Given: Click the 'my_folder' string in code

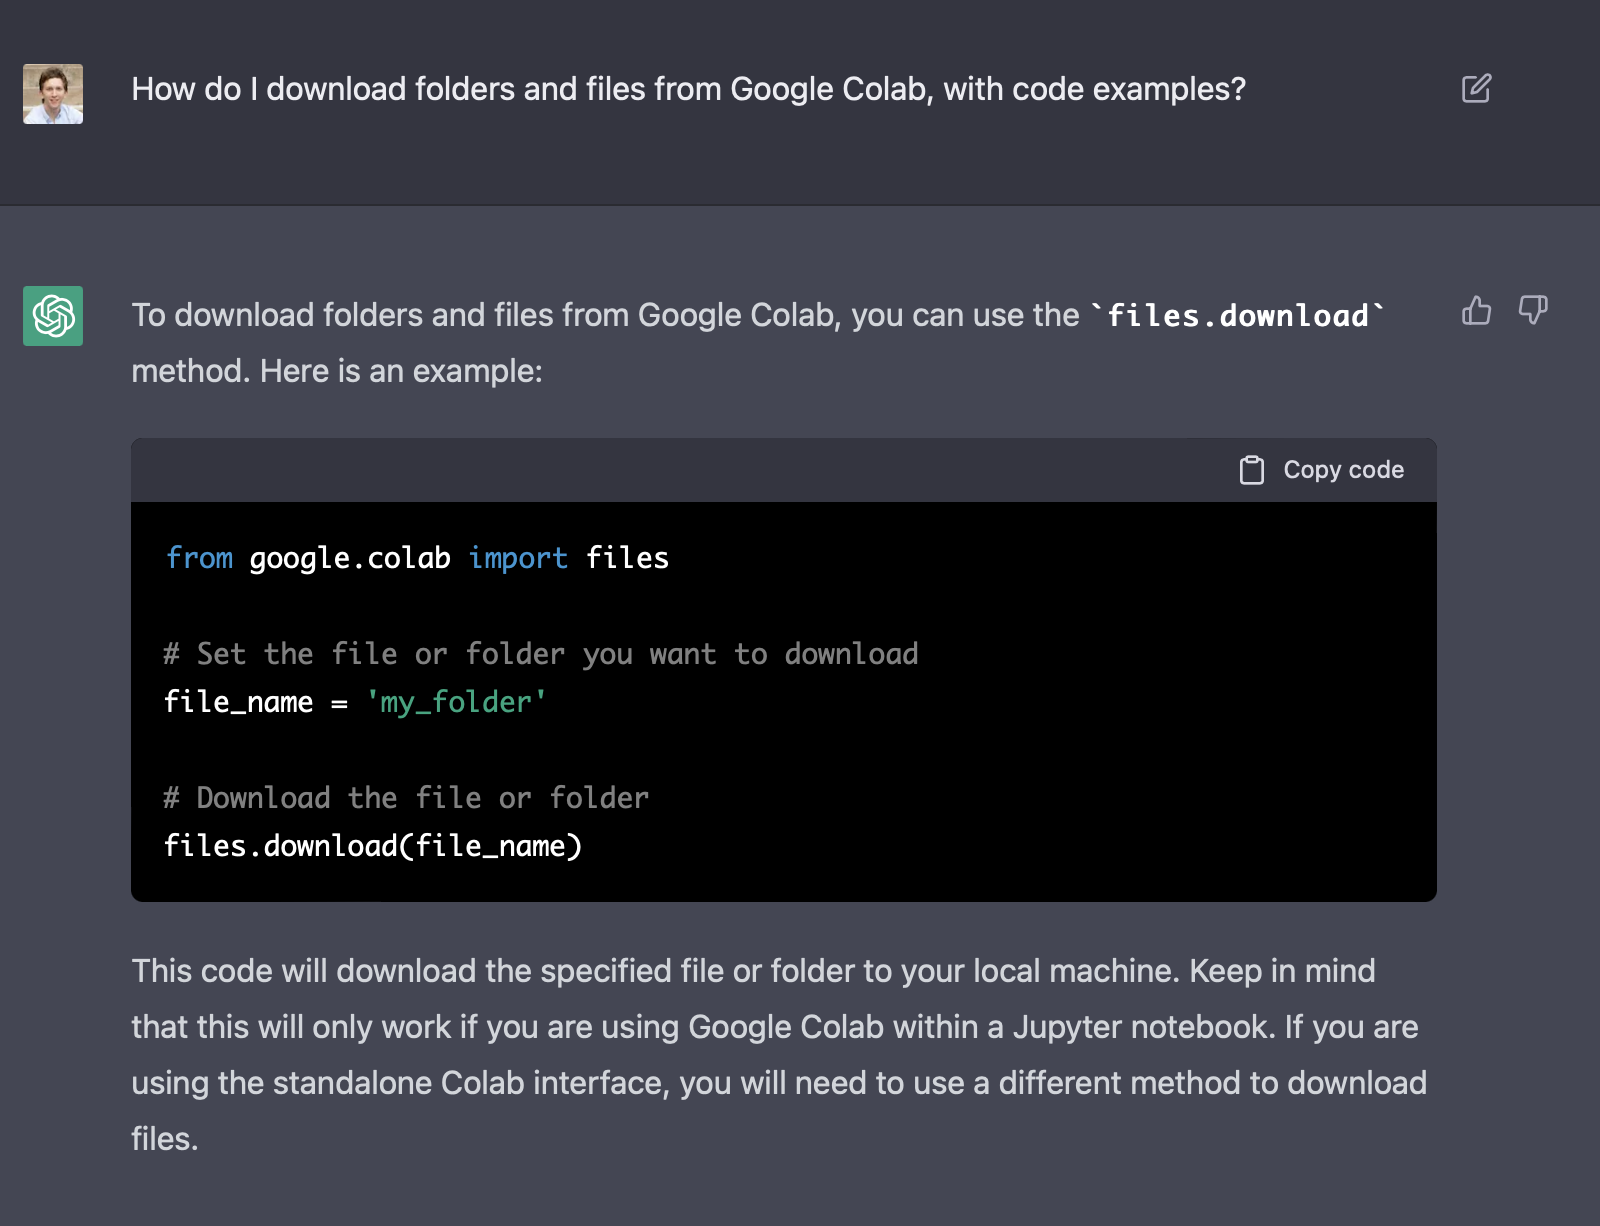Looking at the screenshot, I should point(456,702).
